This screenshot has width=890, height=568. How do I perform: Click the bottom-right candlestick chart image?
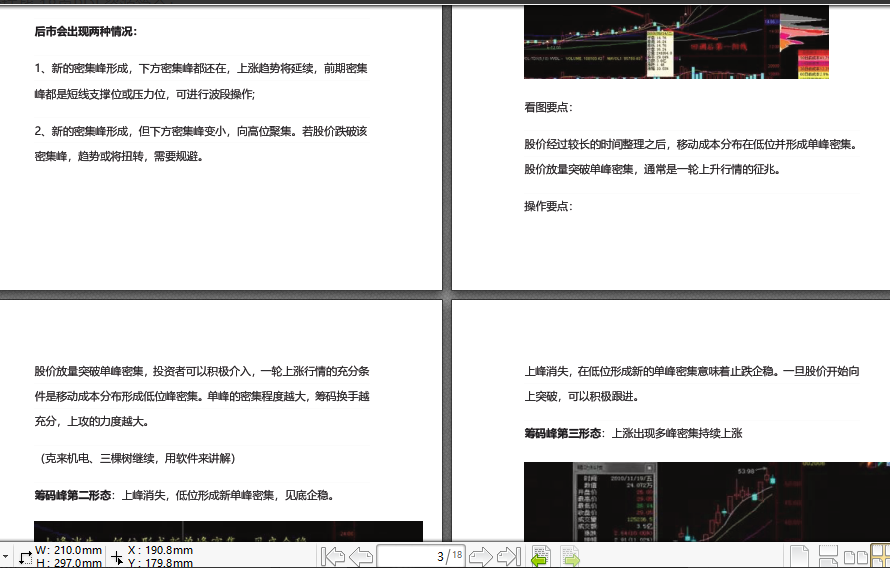[x=707, y=502]
